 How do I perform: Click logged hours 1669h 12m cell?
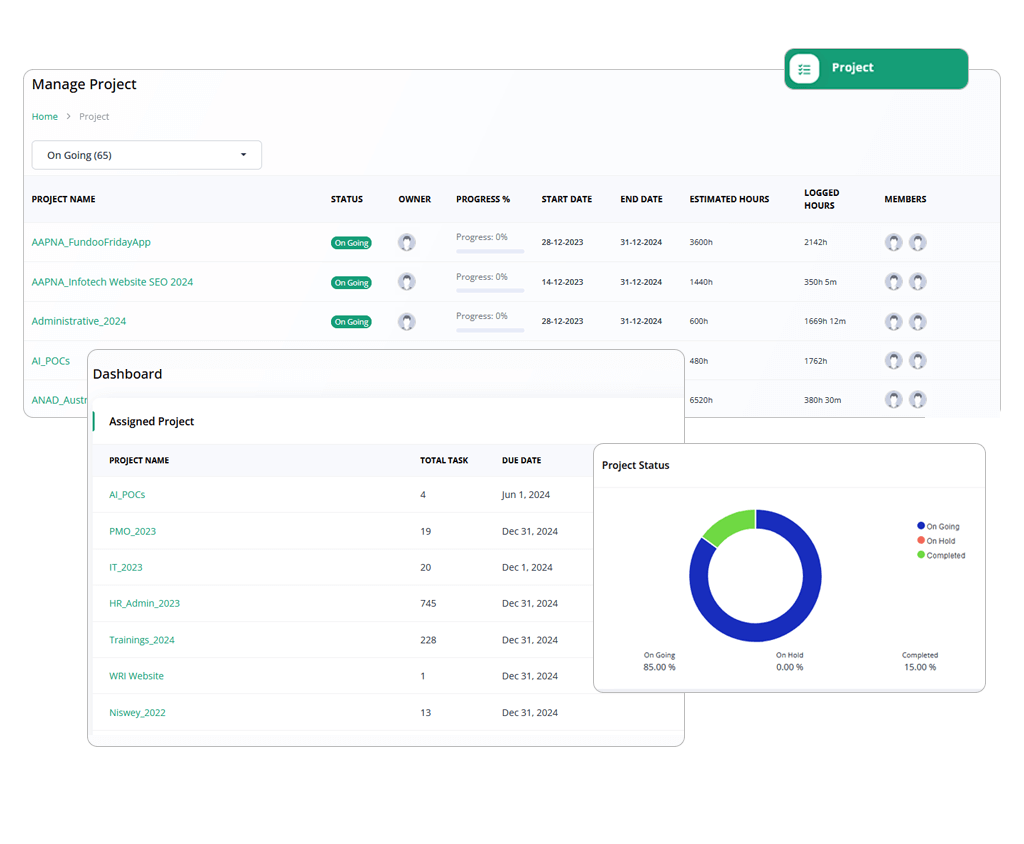[825, 321]
